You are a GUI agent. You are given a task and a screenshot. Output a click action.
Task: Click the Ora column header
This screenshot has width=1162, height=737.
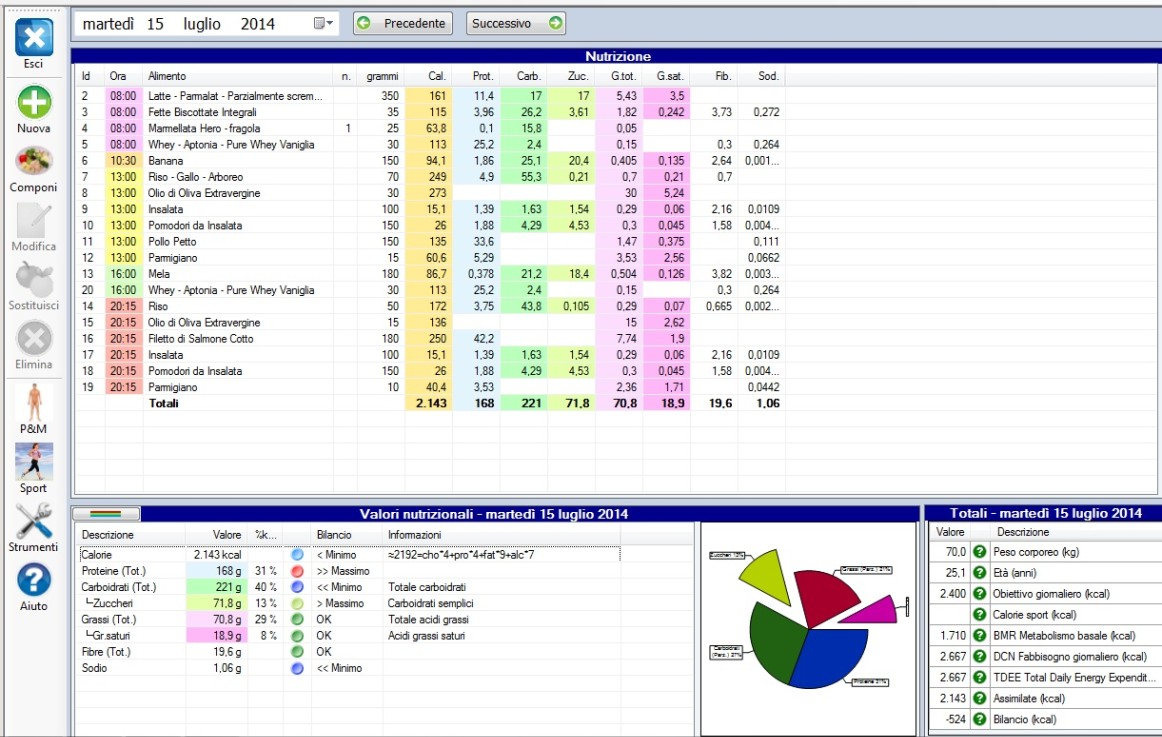click(x=118, y=76)
